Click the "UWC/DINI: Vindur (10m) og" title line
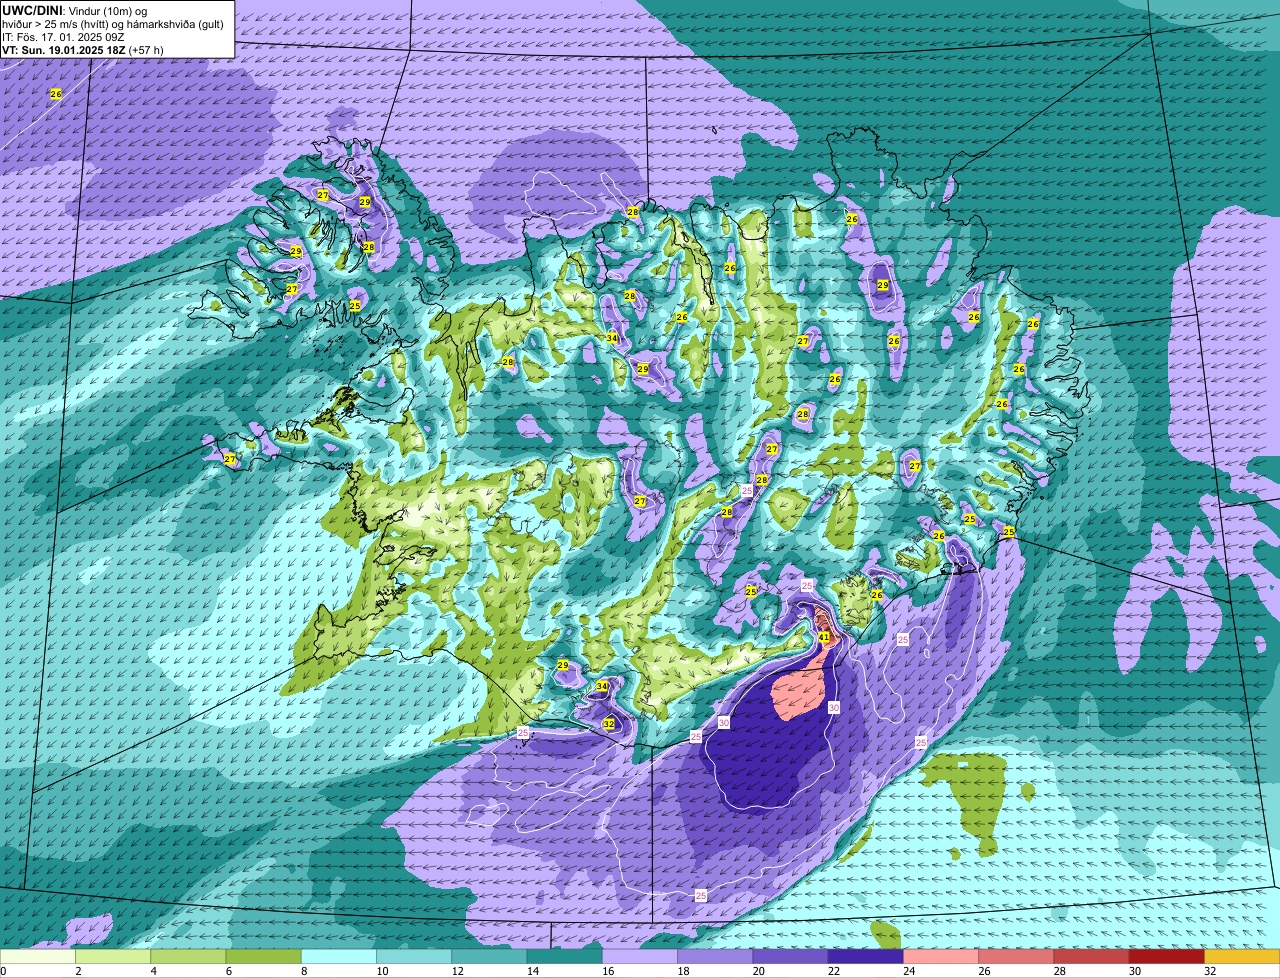Screen dimensions: 1280x978 point(74,10)
